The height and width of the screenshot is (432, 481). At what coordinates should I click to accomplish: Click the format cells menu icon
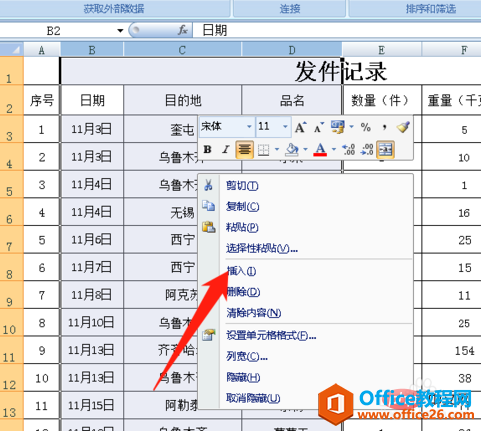click(209, 335)
